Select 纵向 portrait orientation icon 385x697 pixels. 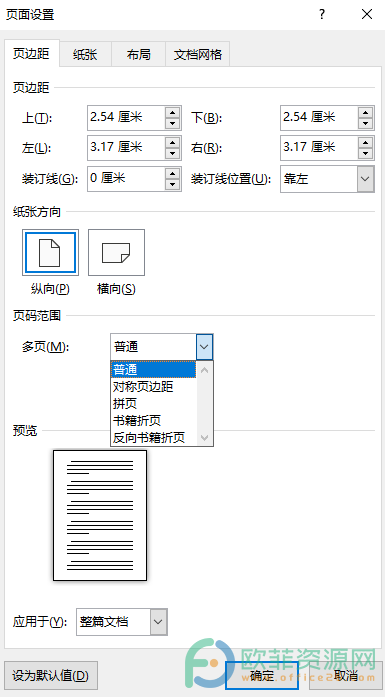pos(50,252)
